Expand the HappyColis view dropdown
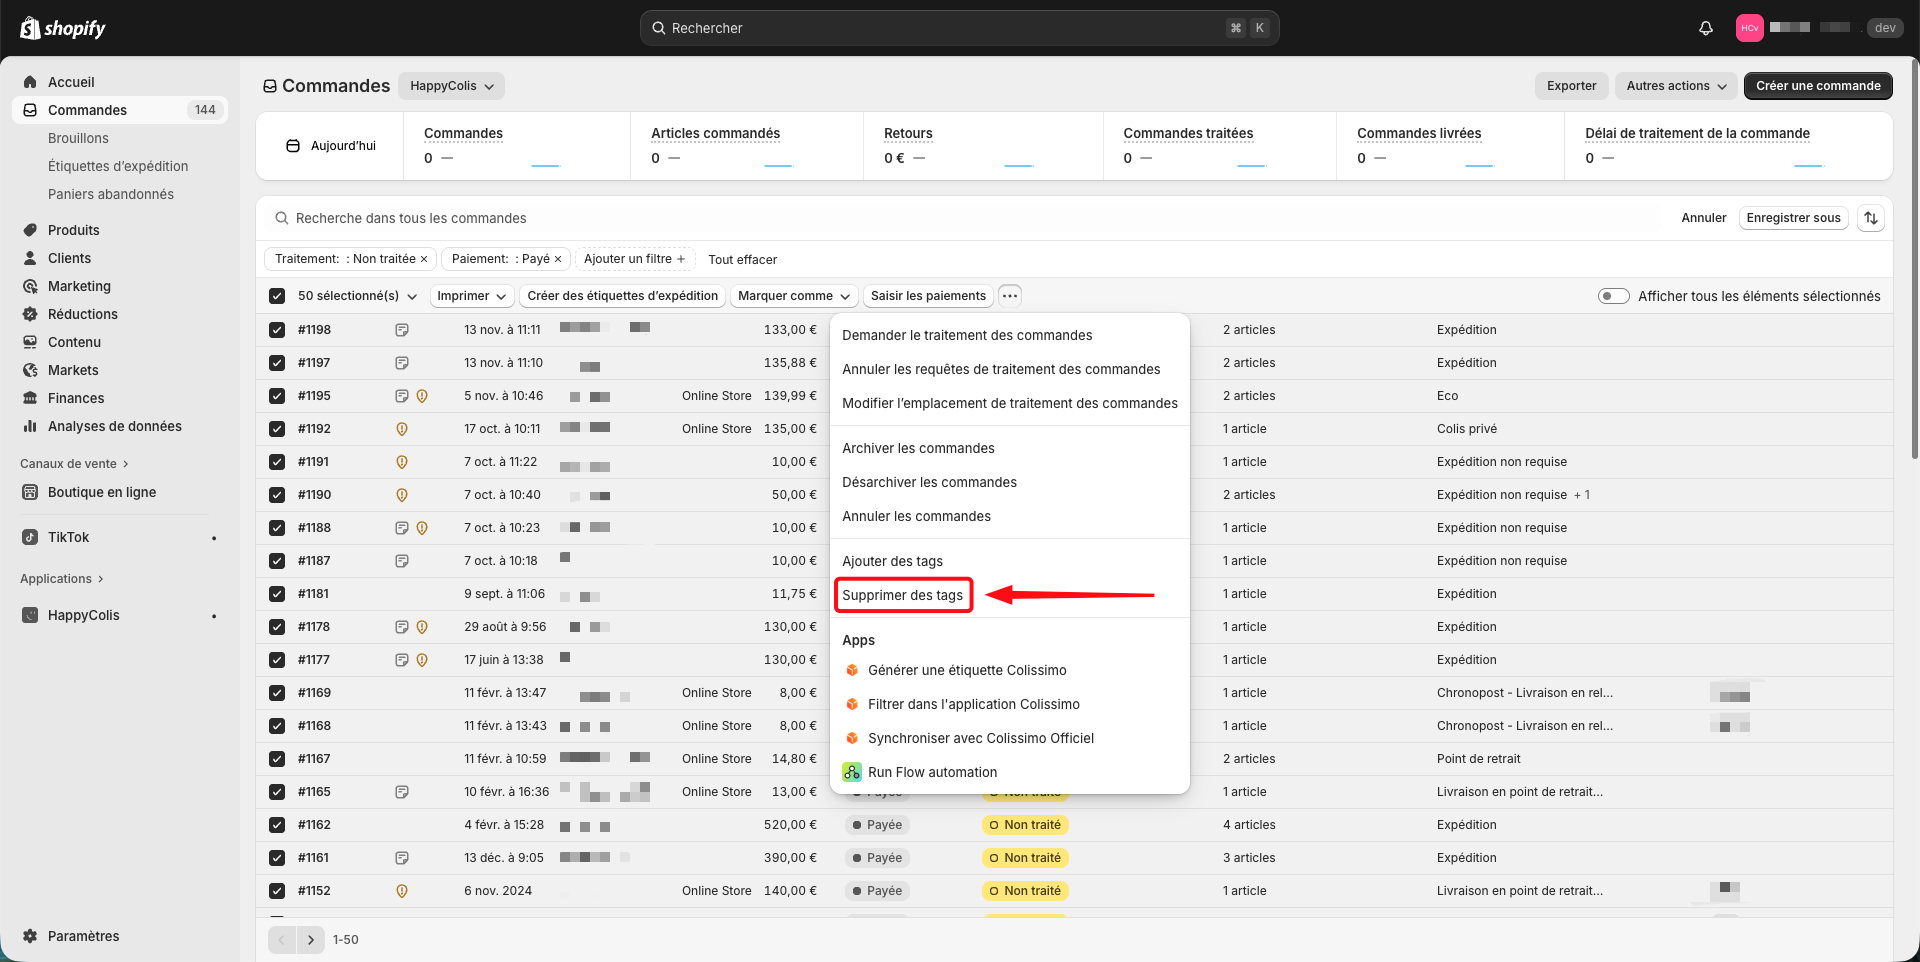The image size is (1920, 962). 451,86
